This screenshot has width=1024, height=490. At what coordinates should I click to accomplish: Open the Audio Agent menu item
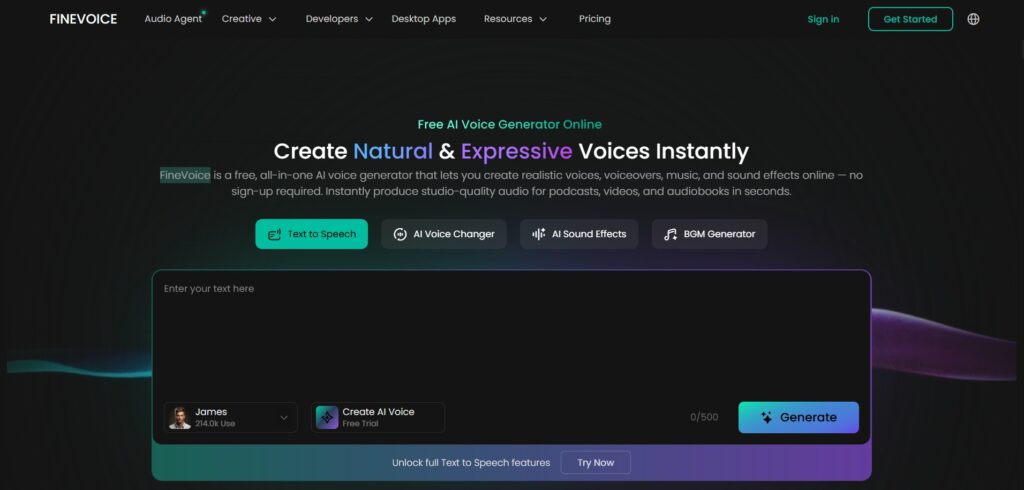point(173,19)
